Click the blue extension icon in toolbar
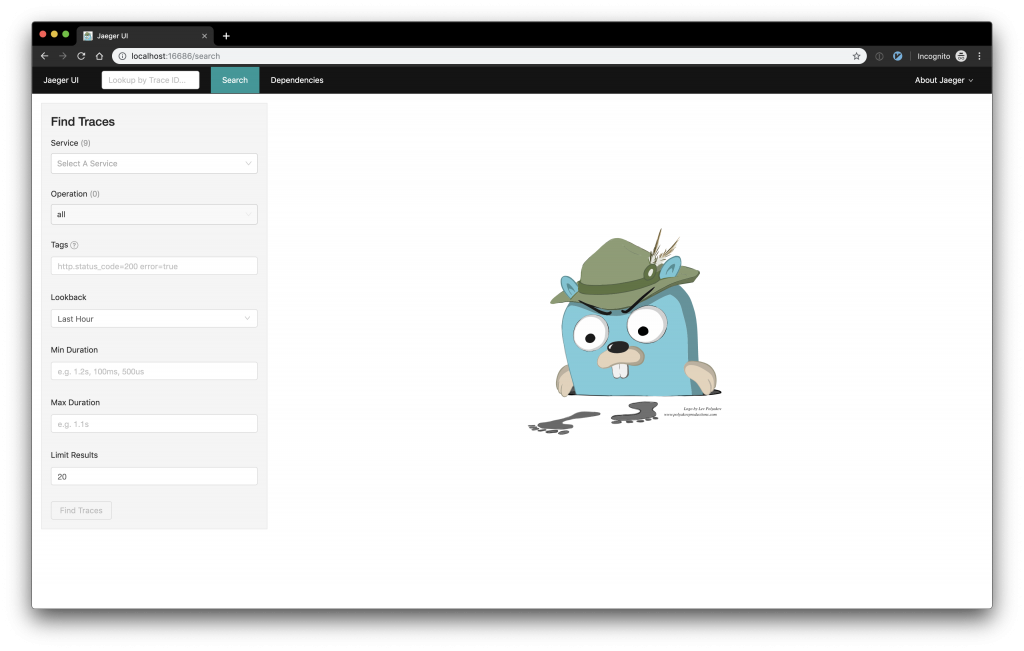Viewport: 1024px width, 651px height. (897, 56)
